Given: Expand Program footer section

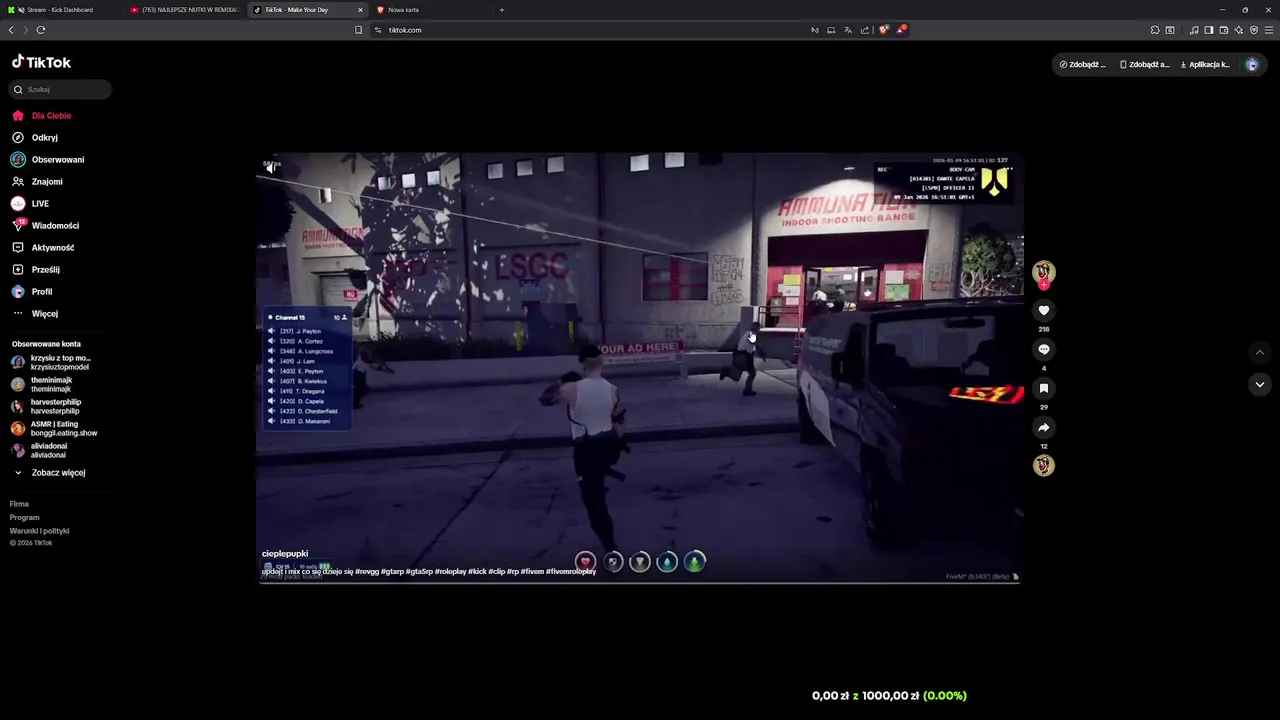Looking at the screenshot, I should 25,518.
